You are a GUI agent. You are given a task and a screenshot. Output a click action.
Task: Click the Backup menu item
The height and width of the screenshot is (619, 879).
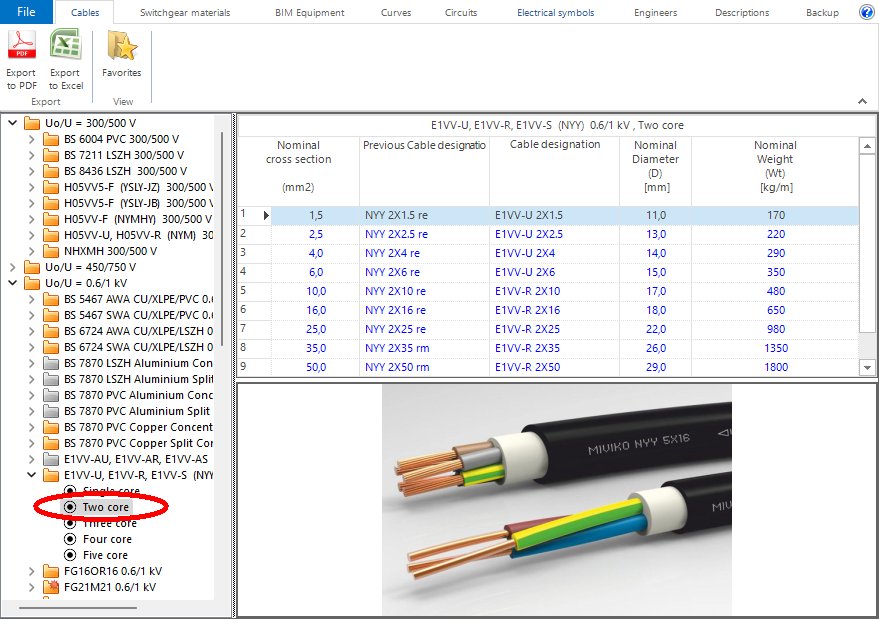[x=822, y=12]
